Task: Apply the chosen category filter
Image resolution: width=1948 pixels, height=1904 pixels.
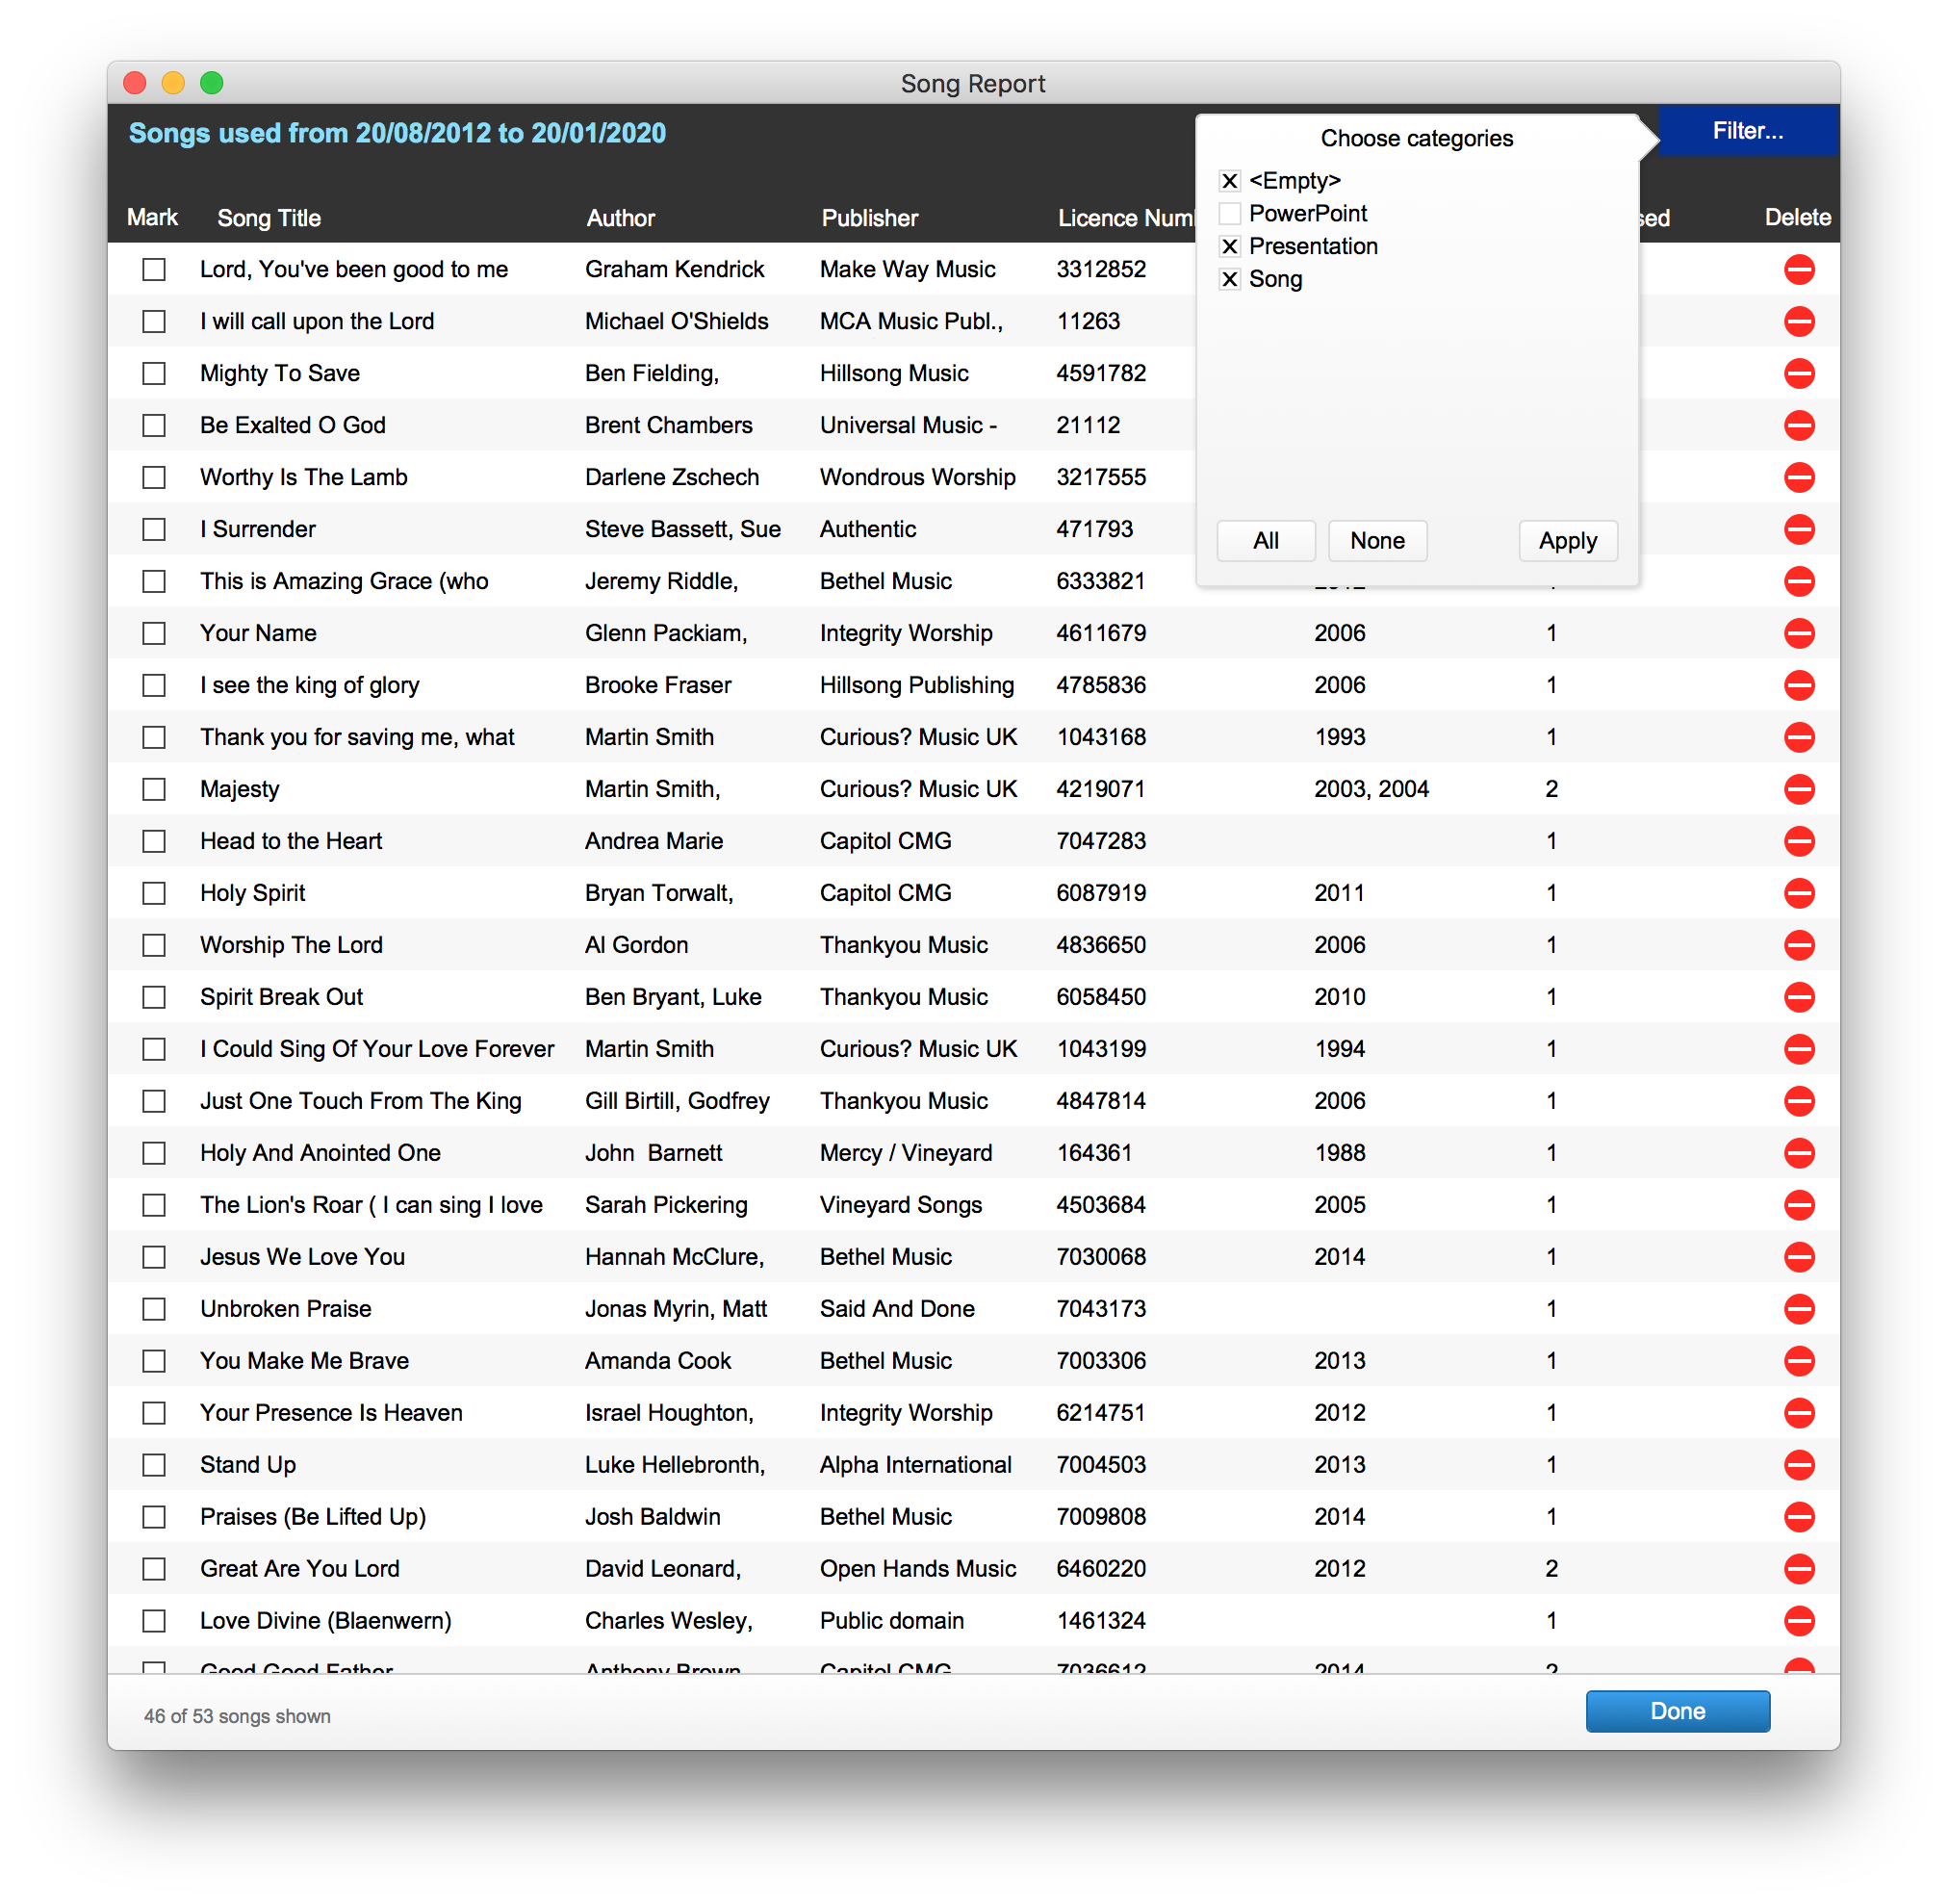Action: coord(1567,541)
